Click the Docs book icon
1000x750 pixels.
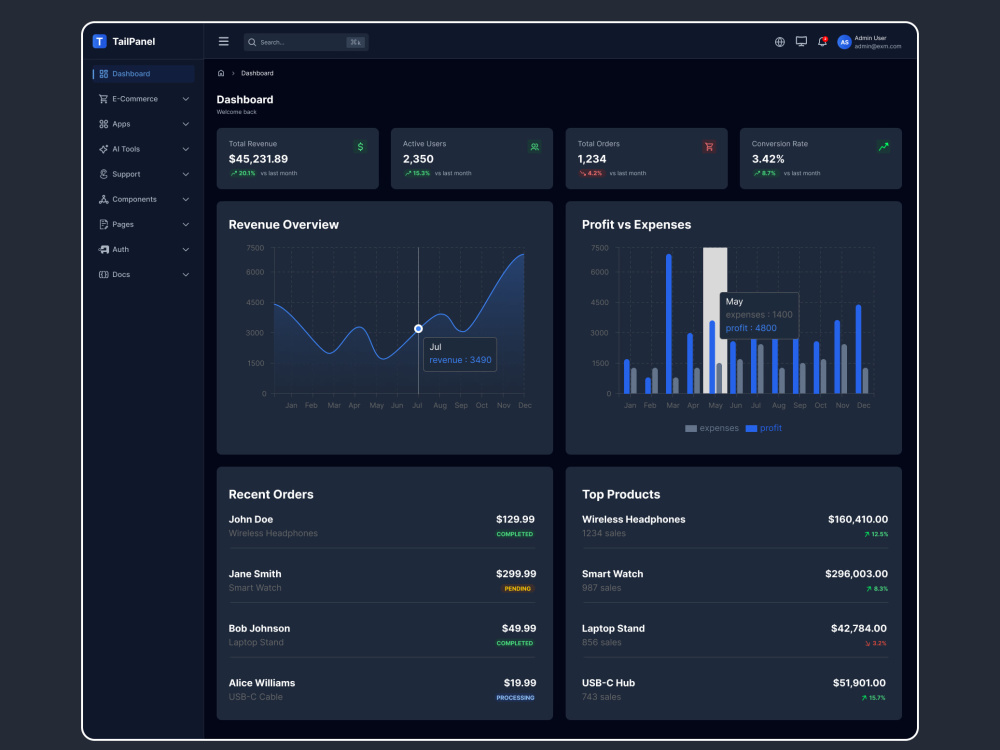pos(103,274)
